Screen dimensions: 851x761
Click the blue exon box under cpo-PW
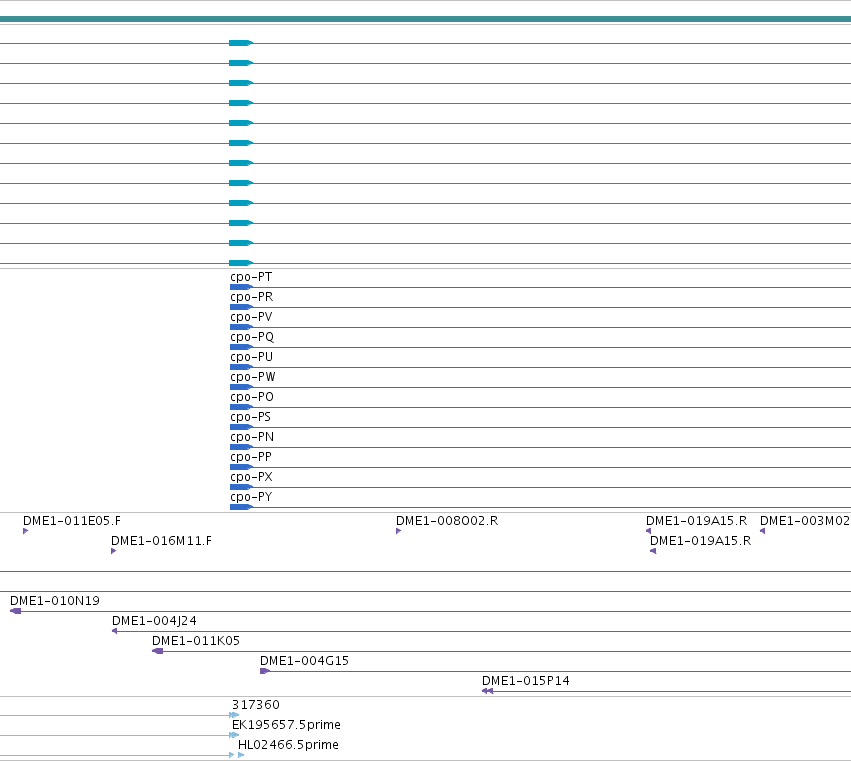[241, 387]
